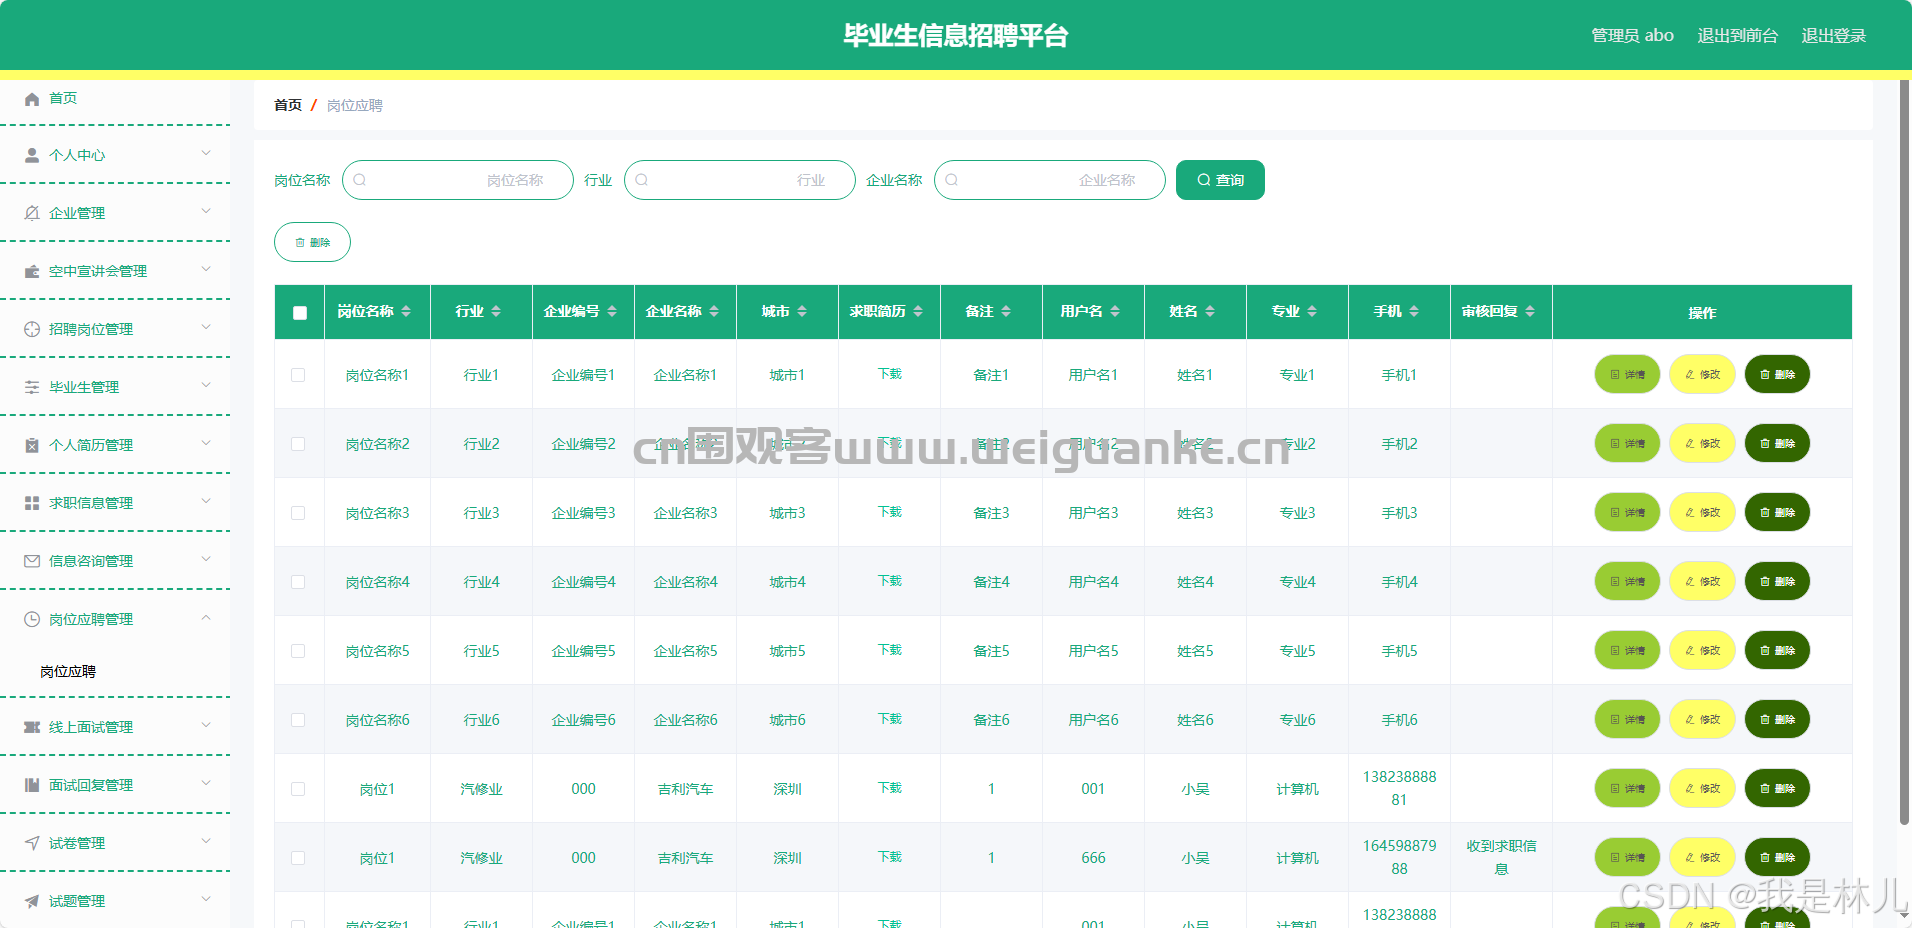Sort by 行业 column arrows
The width and height of the screenshot is (1912, 928).
click(496, 312)
